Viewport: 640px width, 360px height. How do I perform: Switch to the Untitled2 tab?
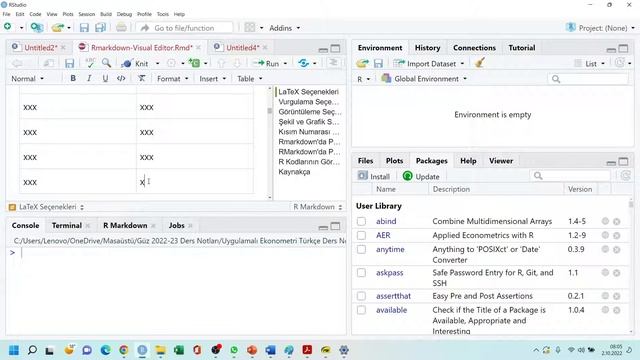point(40,48)
